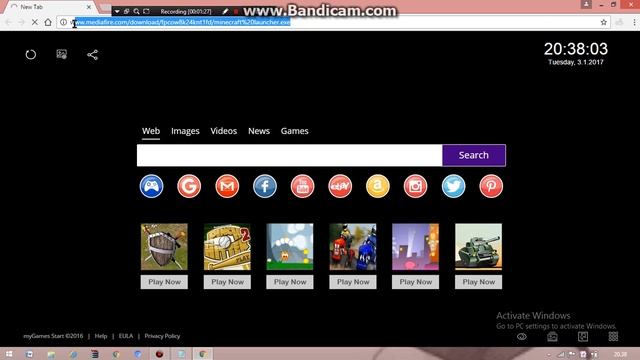
Task: Click the circular refresh icon on the page
Action: click(31, 54)
